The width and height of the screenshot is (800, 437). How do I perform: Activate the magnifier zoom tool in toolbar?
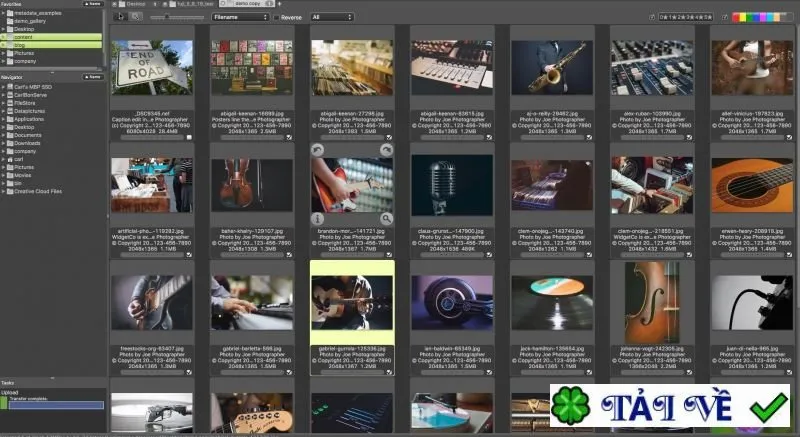tap(135, 16)
